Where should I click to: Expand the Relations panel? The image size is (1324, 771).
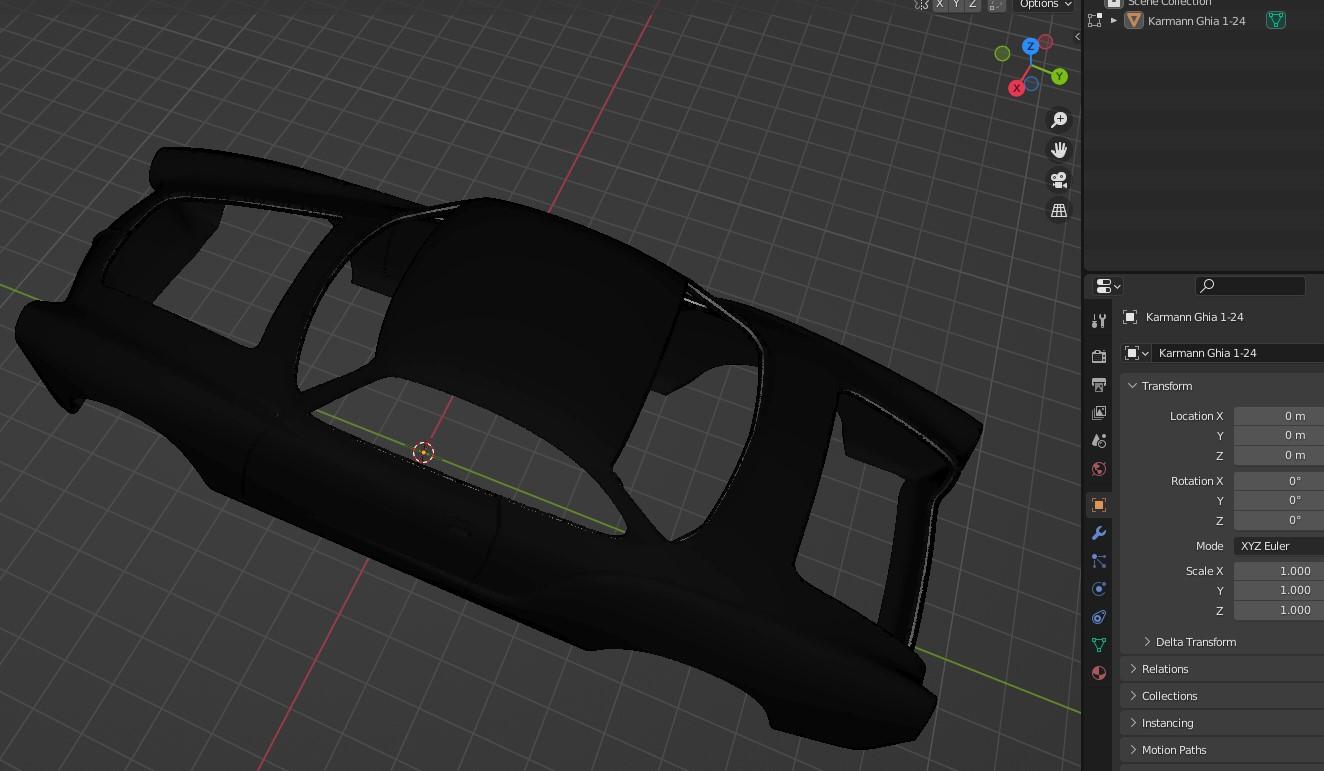1133,669
